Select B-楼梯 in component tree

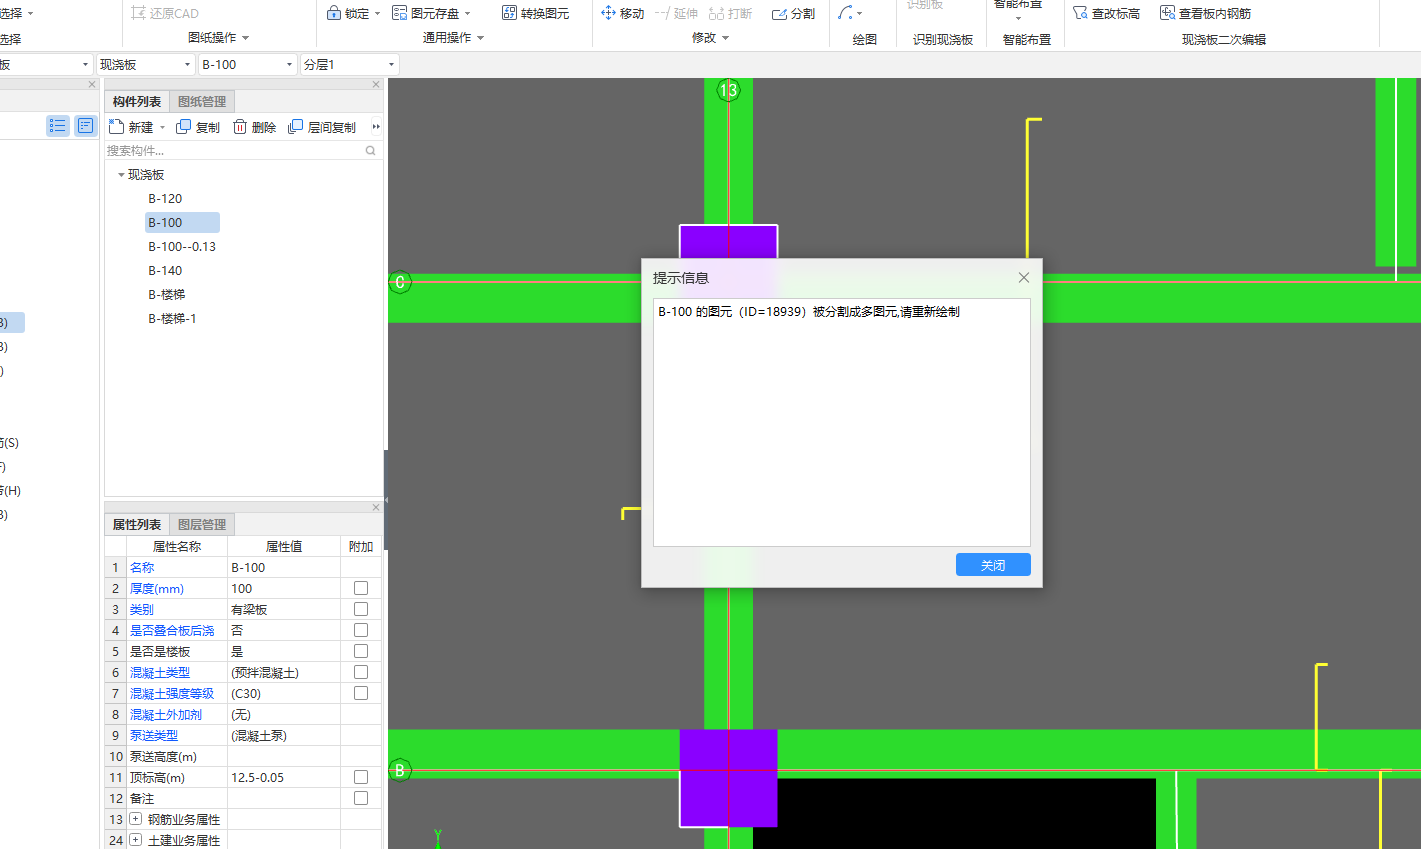click(x=167, y=295)
